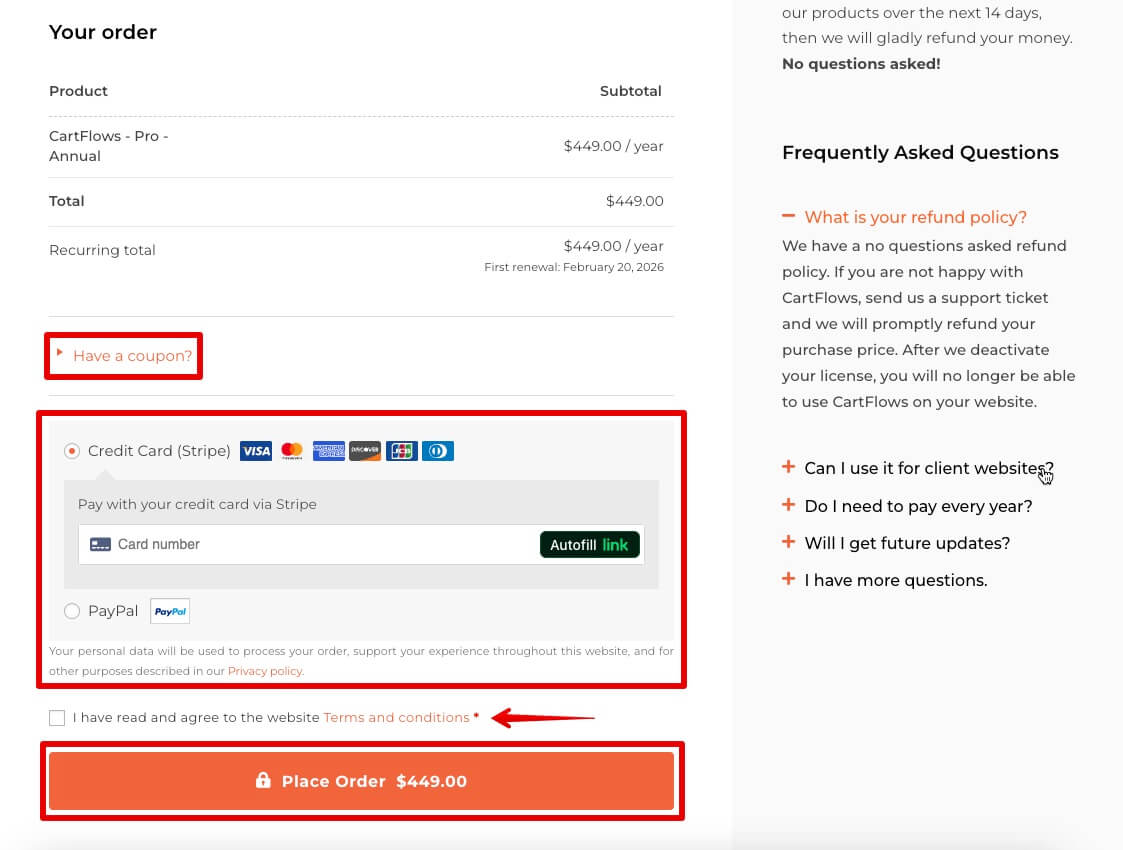Expand Do I need to pay every year

coord(917,506)
